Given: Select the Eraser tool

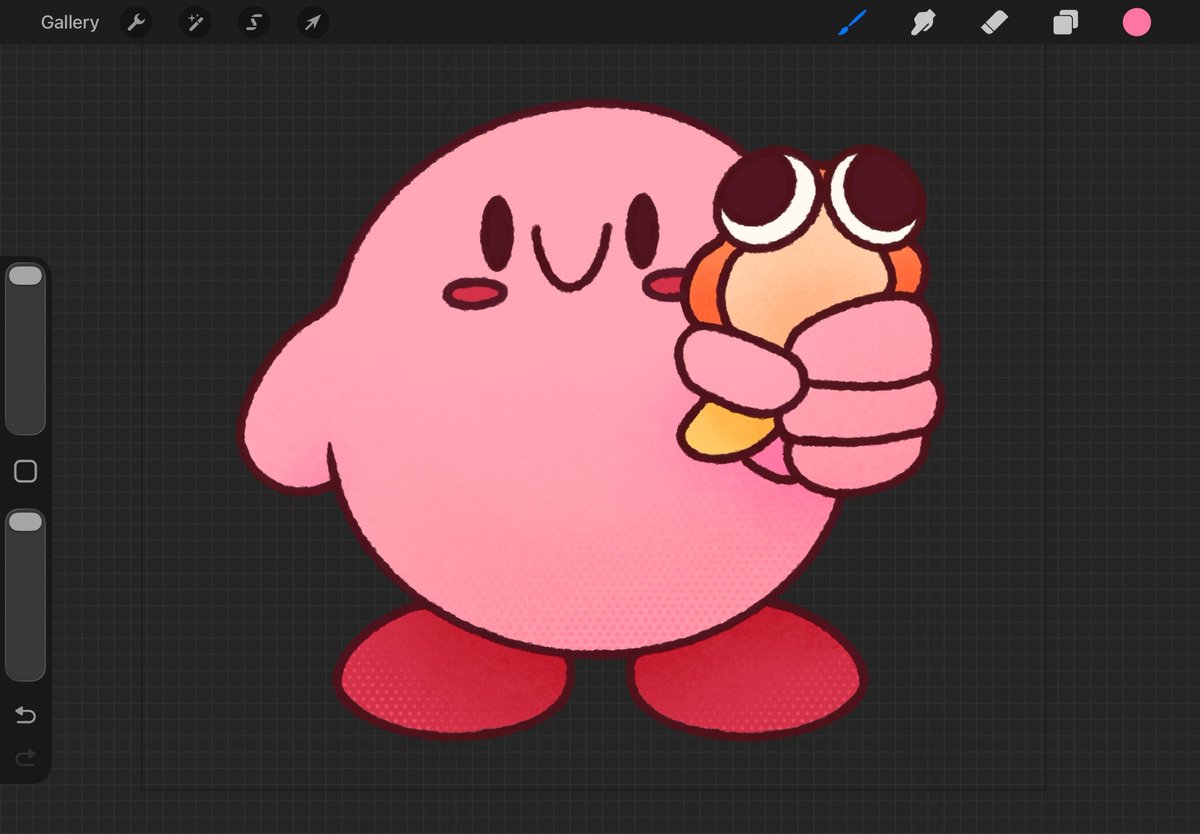Looking at the screenshot, I should [994, 22].
